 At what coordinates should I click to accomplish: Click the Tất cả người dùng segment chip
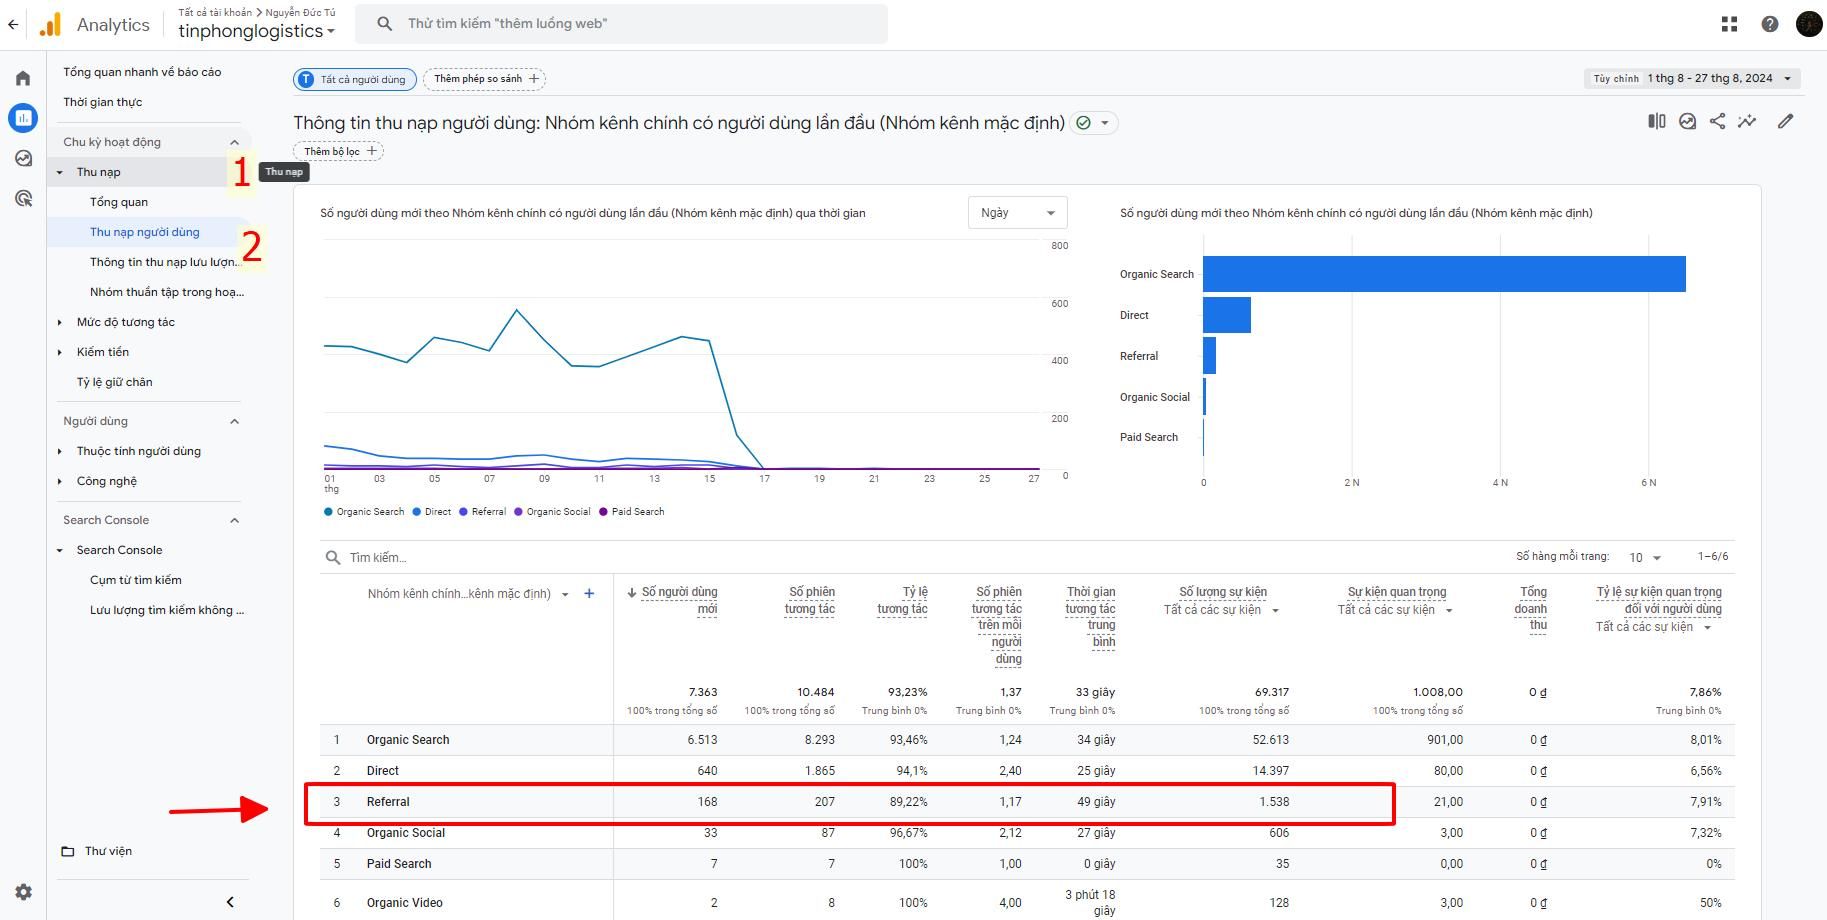(x=355, y=79)
